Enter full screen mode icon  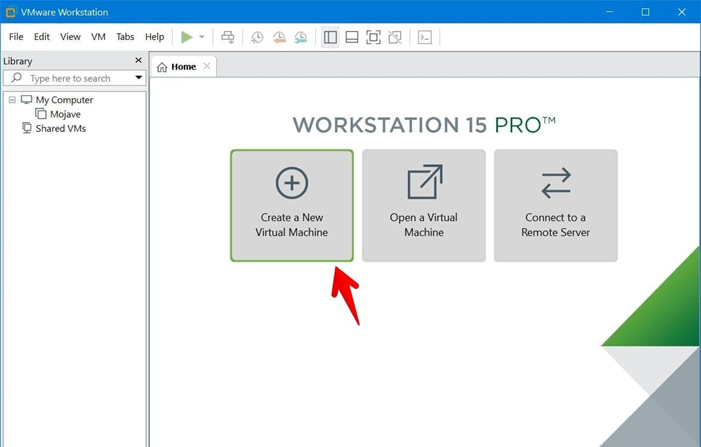coord(373,37)
